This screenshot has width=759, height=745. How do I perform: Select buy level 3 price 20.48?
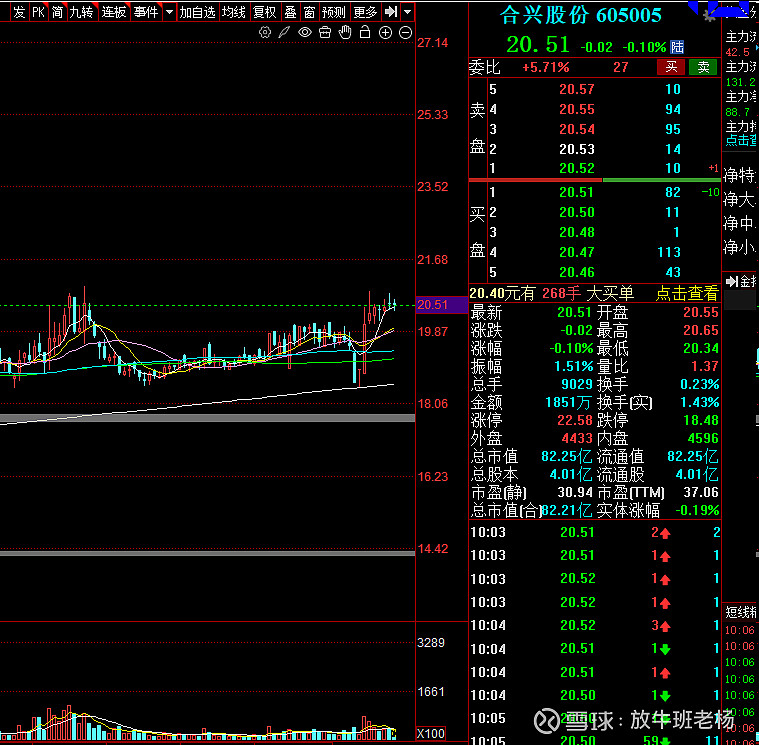(577, 232)
